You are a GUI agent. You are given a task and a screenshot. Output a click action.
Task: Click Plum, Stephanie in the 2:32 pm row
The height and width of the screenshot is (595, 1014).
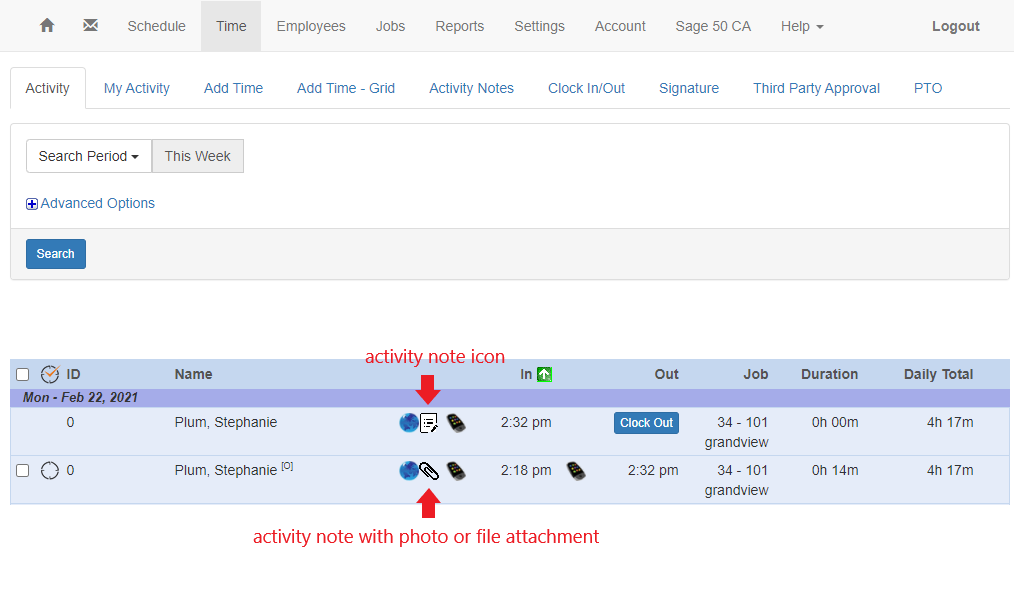[x=226, y=422]
